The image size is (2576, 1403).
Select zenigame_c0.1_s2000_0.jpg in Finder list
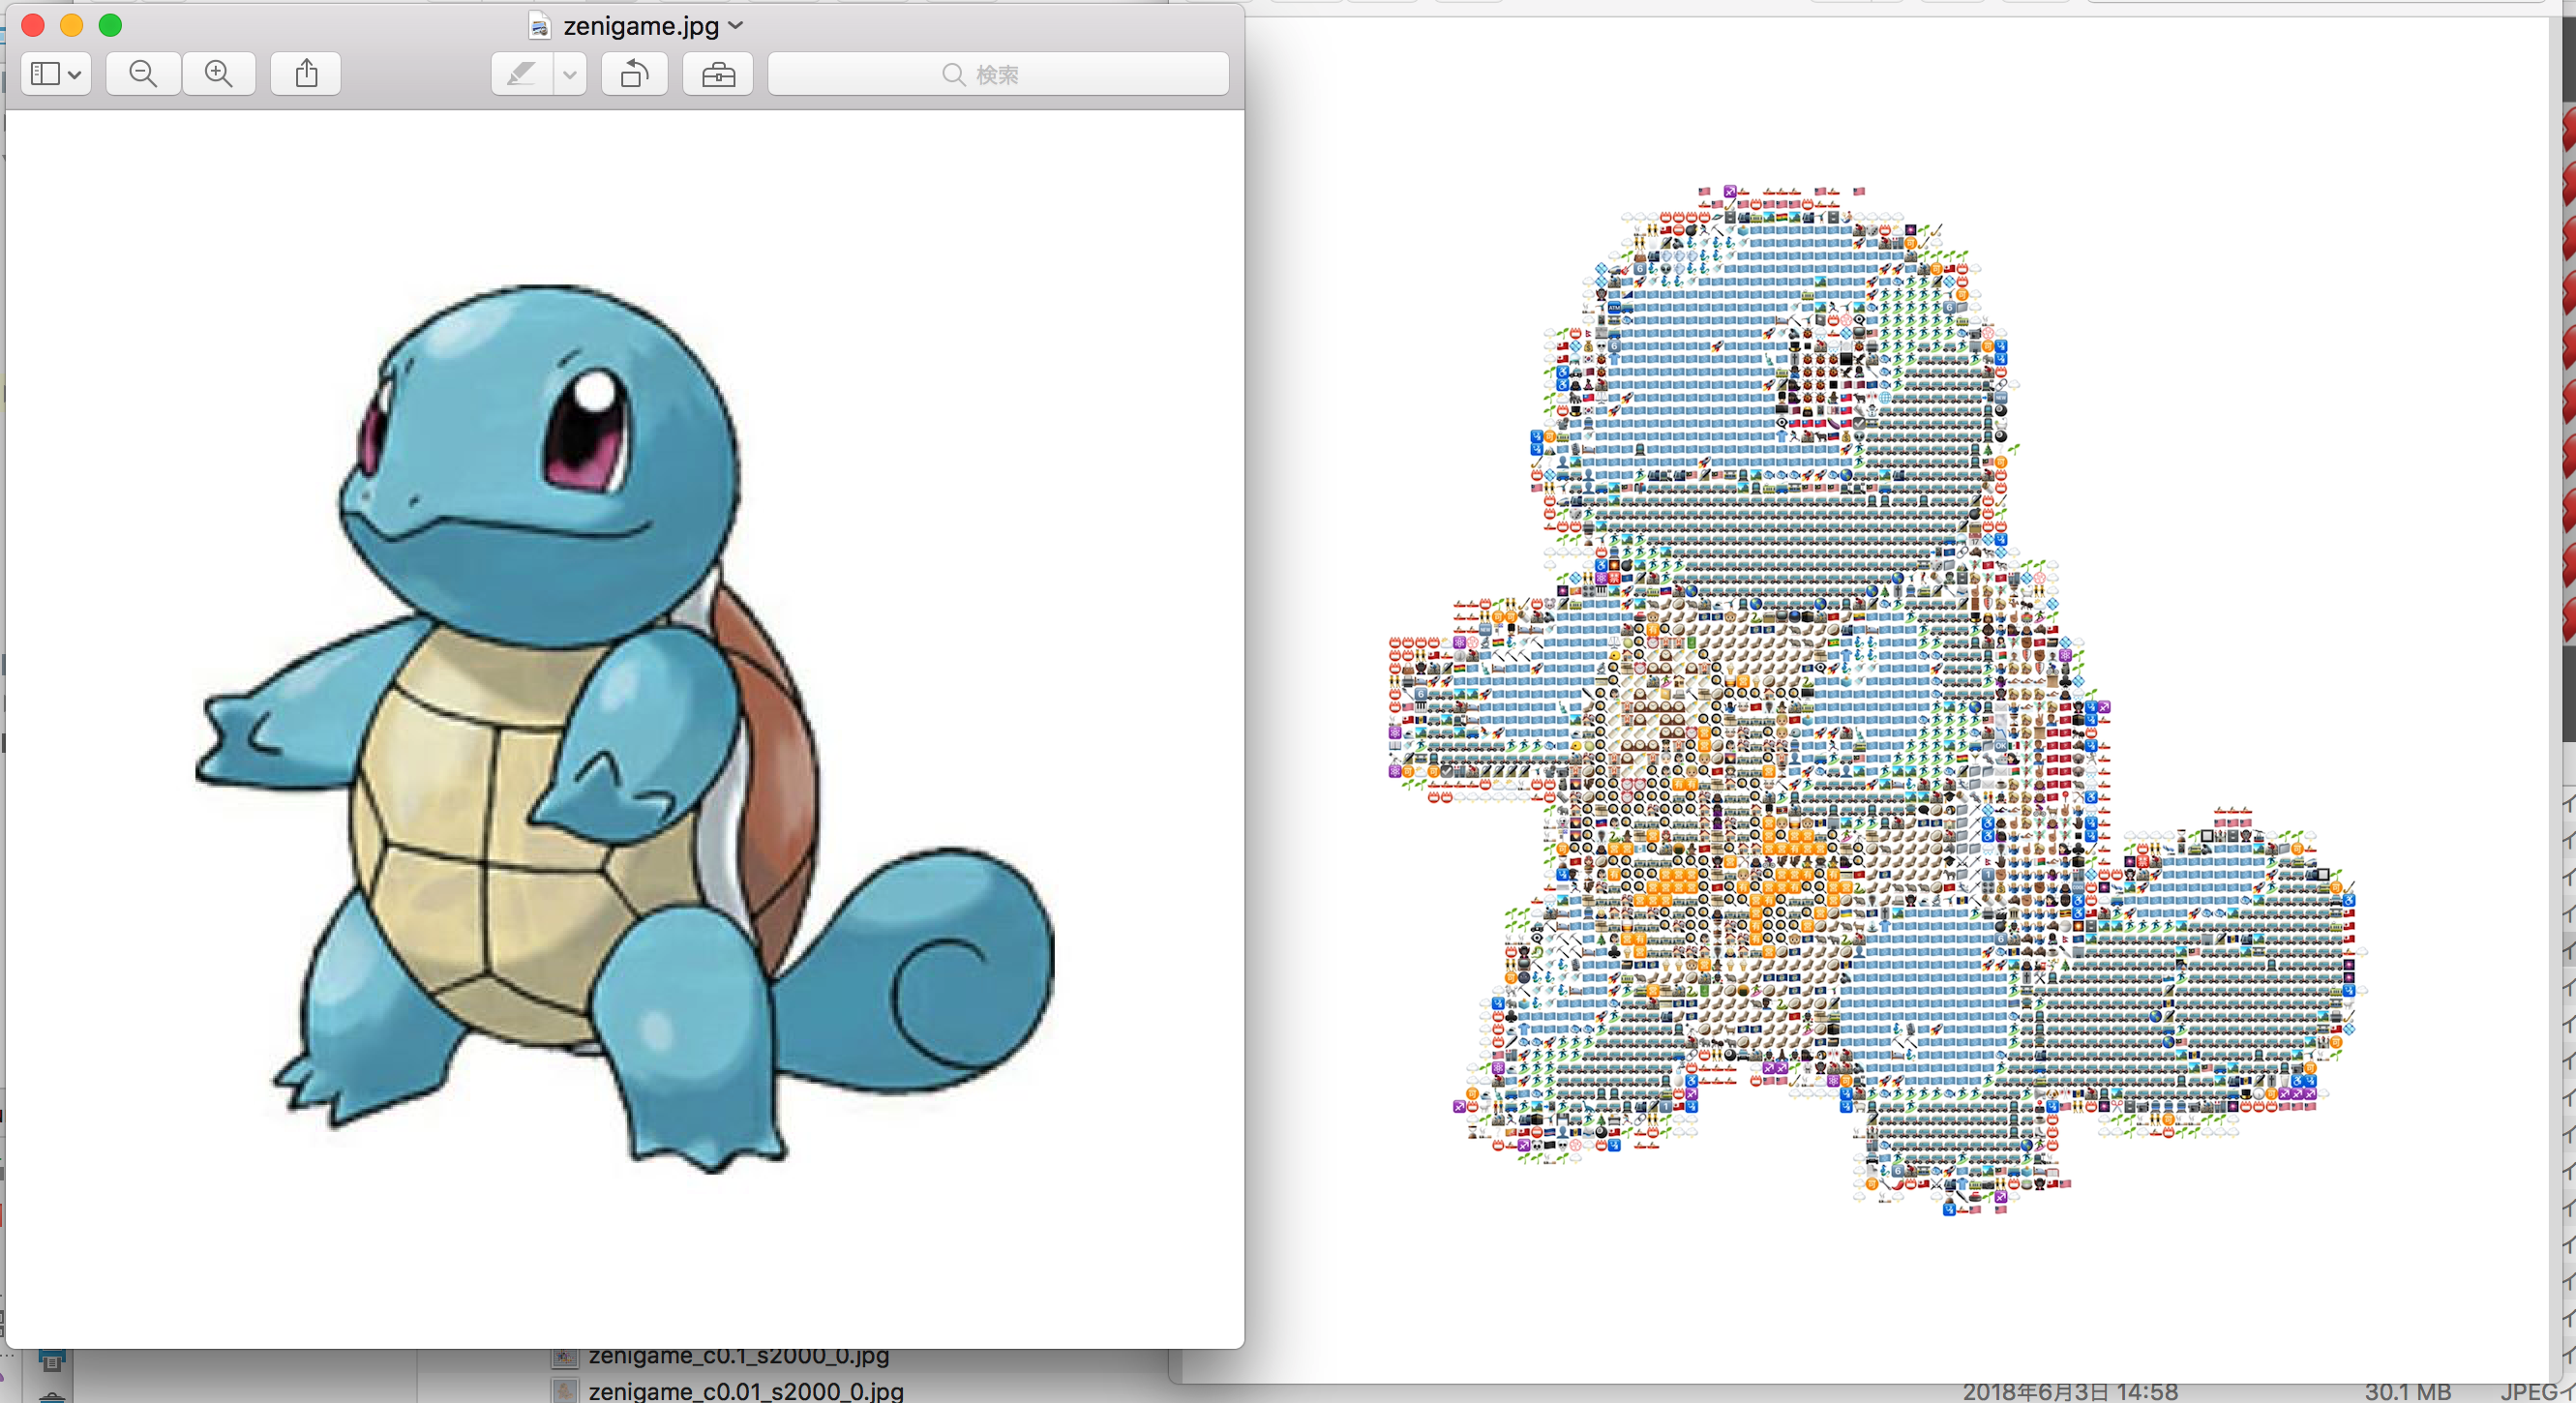(739, 1357)
